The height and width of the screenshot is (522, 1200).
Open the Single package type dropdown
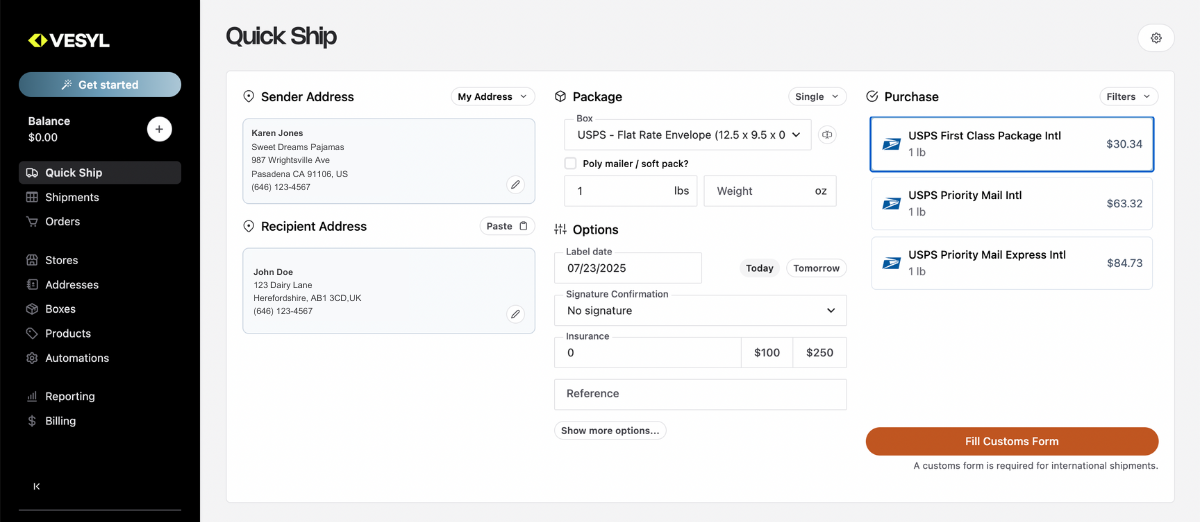(817, 97)
